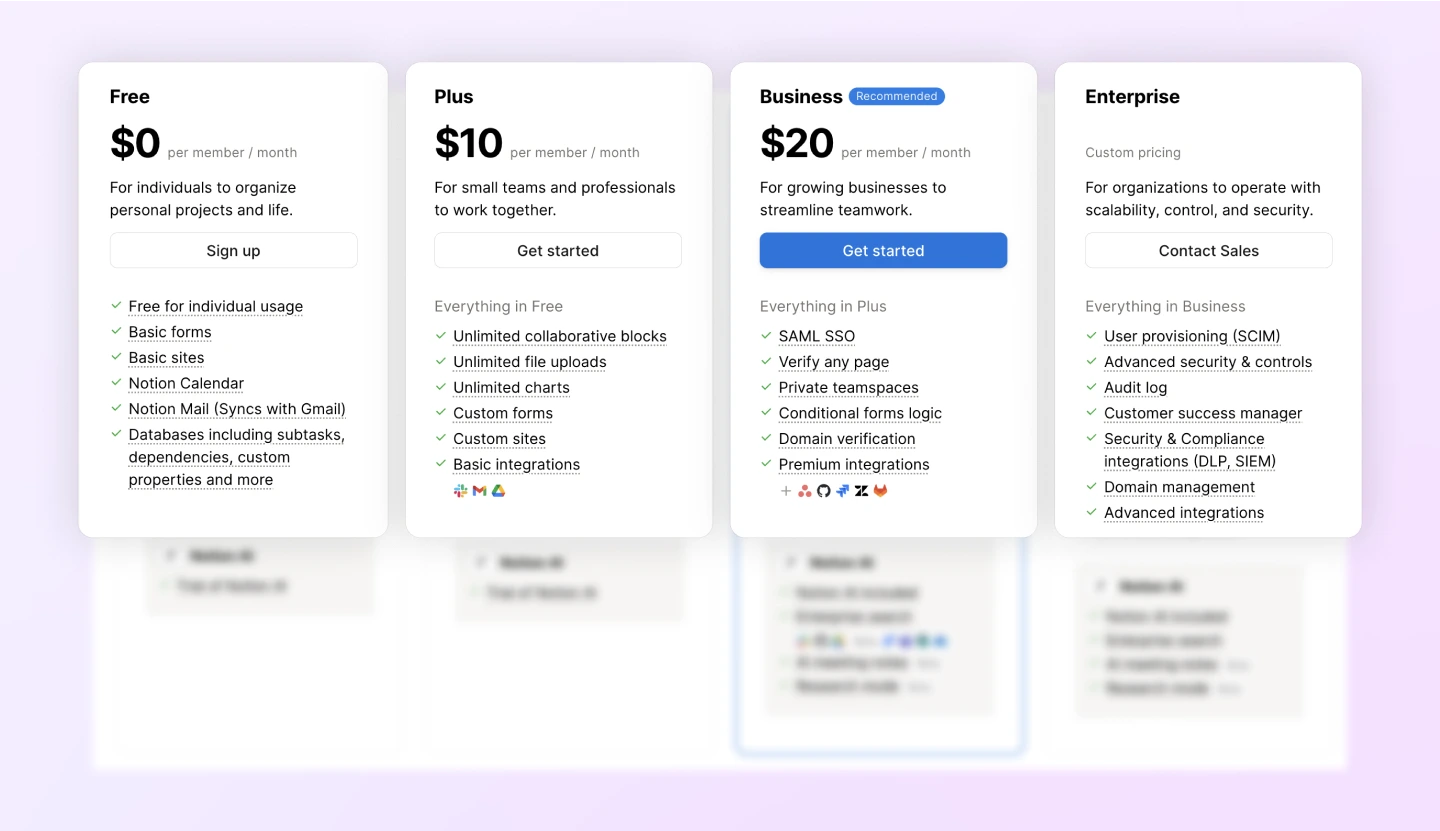Screen dimensions: 1440x831
Task: Click Contact Sales for the Enterprise plan
Action: [x=1208, y=250]
